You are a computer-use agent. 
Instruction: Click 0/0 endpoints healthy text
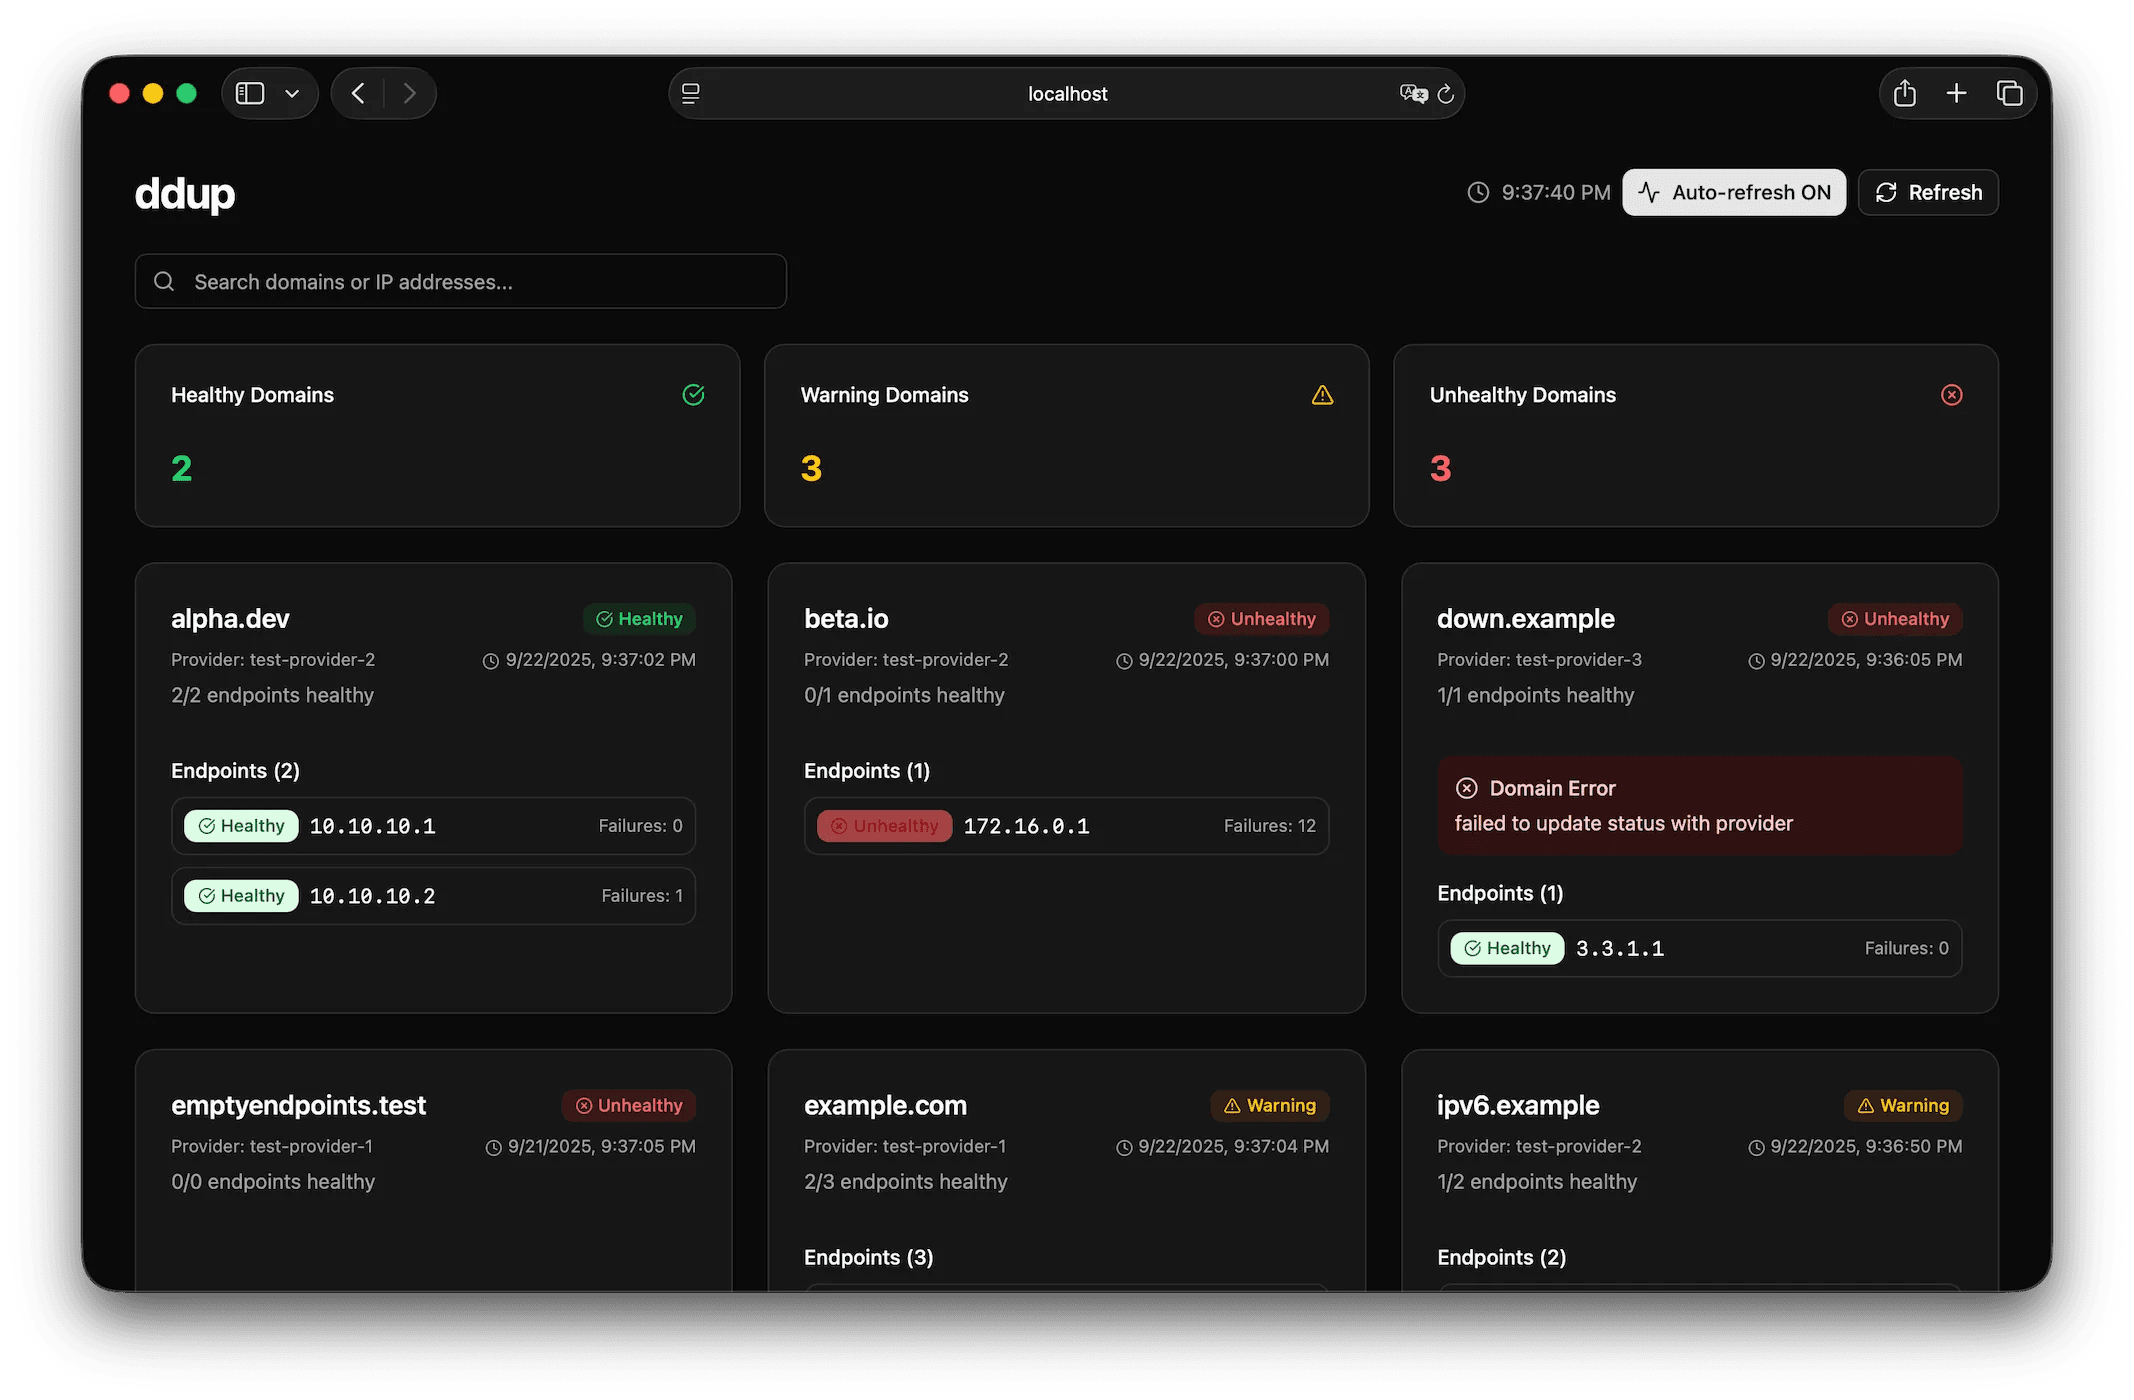click(x=273, y=1182)
